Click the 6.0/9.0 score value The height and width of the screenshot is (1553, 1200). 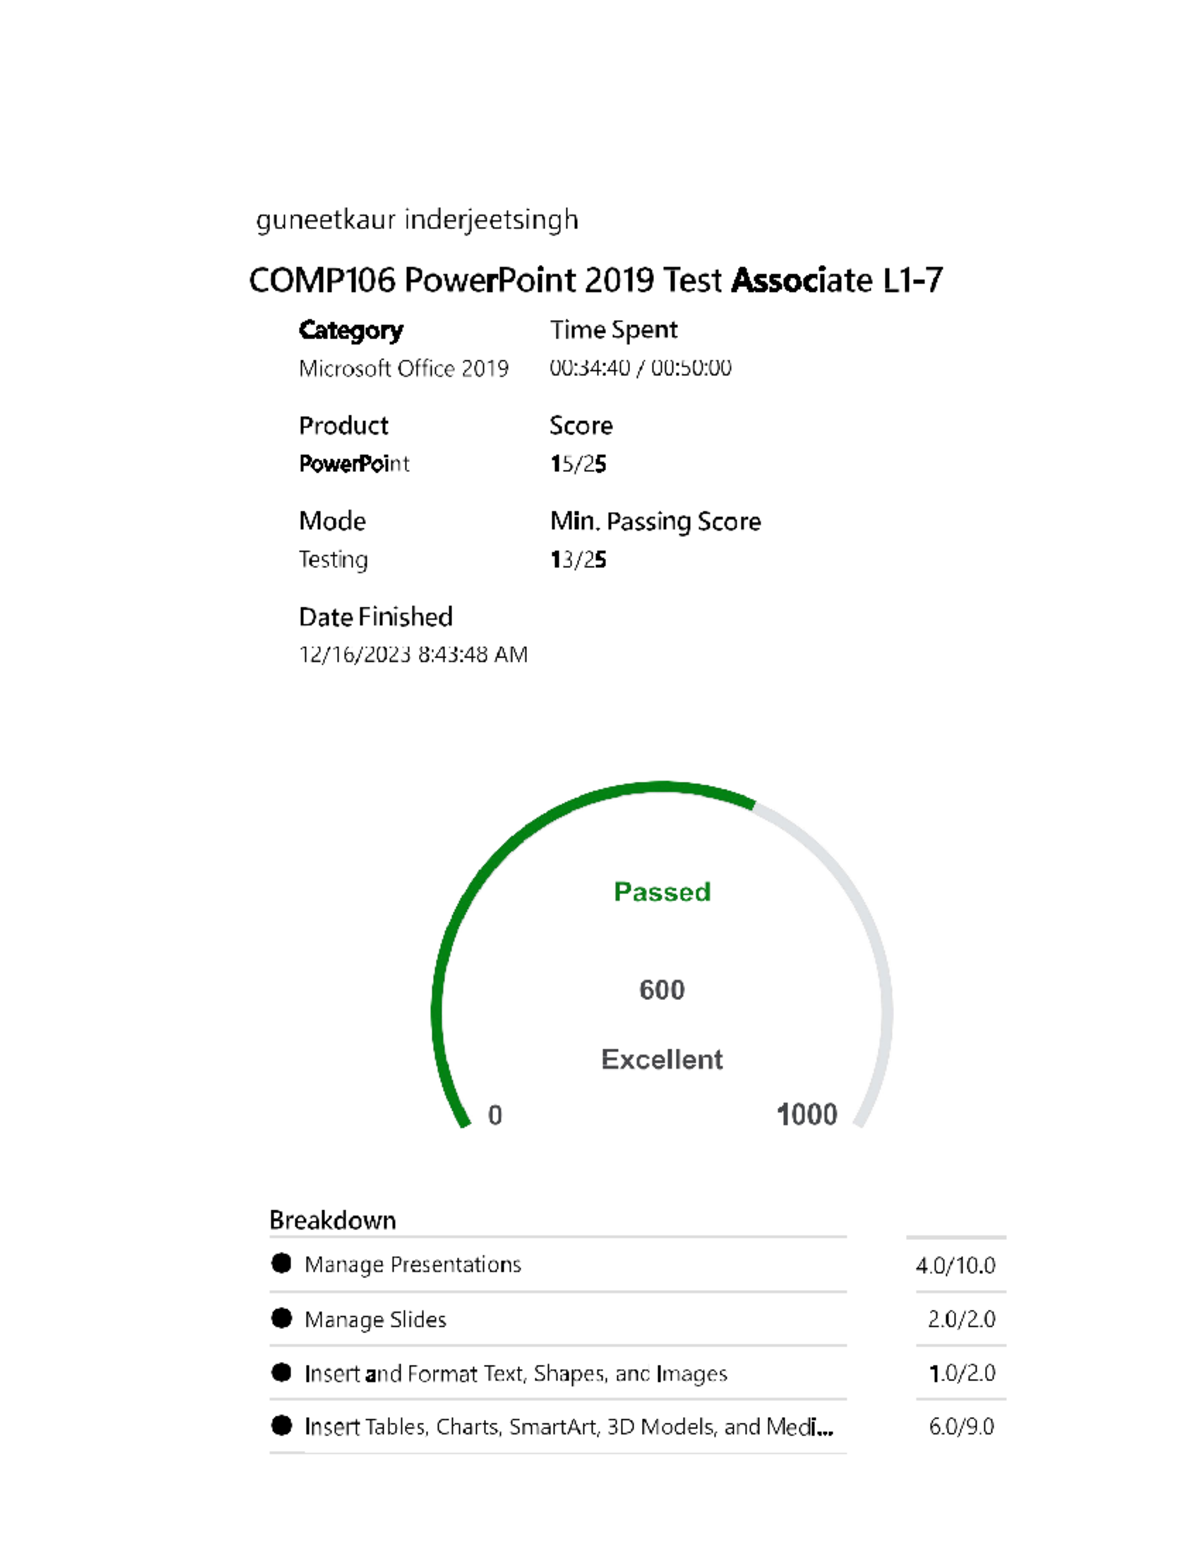961,1427
